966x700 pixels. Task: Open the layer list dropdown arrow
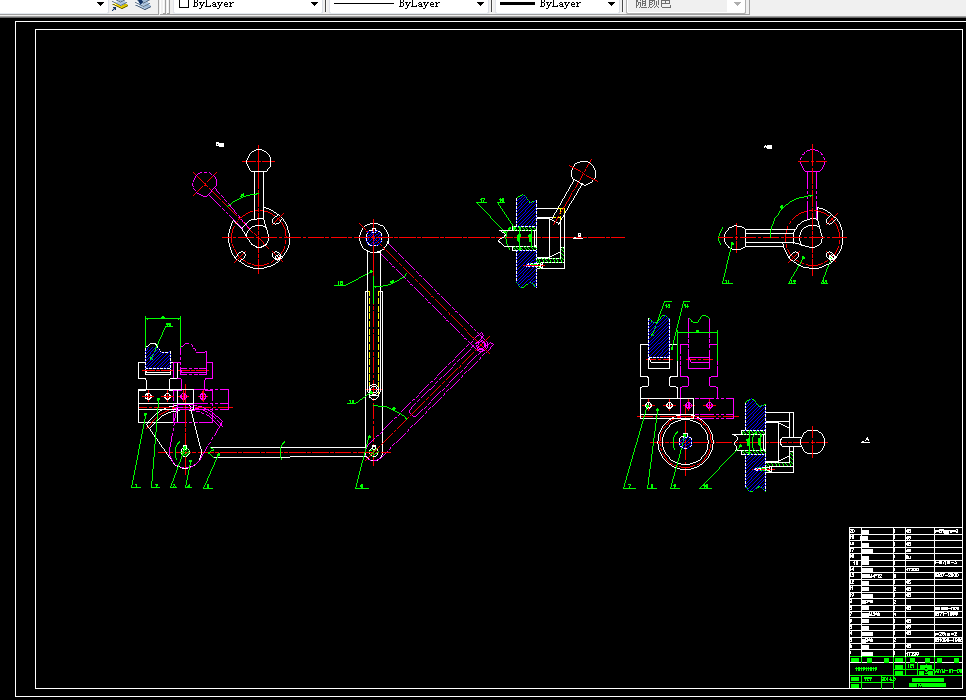pos(100,4)
